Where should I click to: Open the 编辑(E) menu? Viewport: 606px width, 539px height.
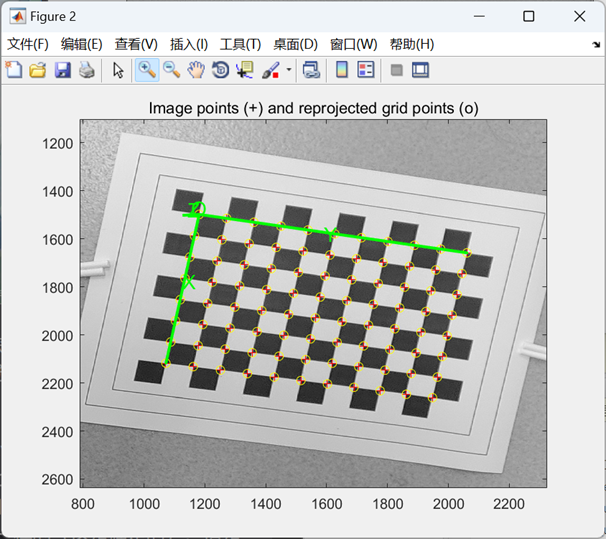[82, 44]
